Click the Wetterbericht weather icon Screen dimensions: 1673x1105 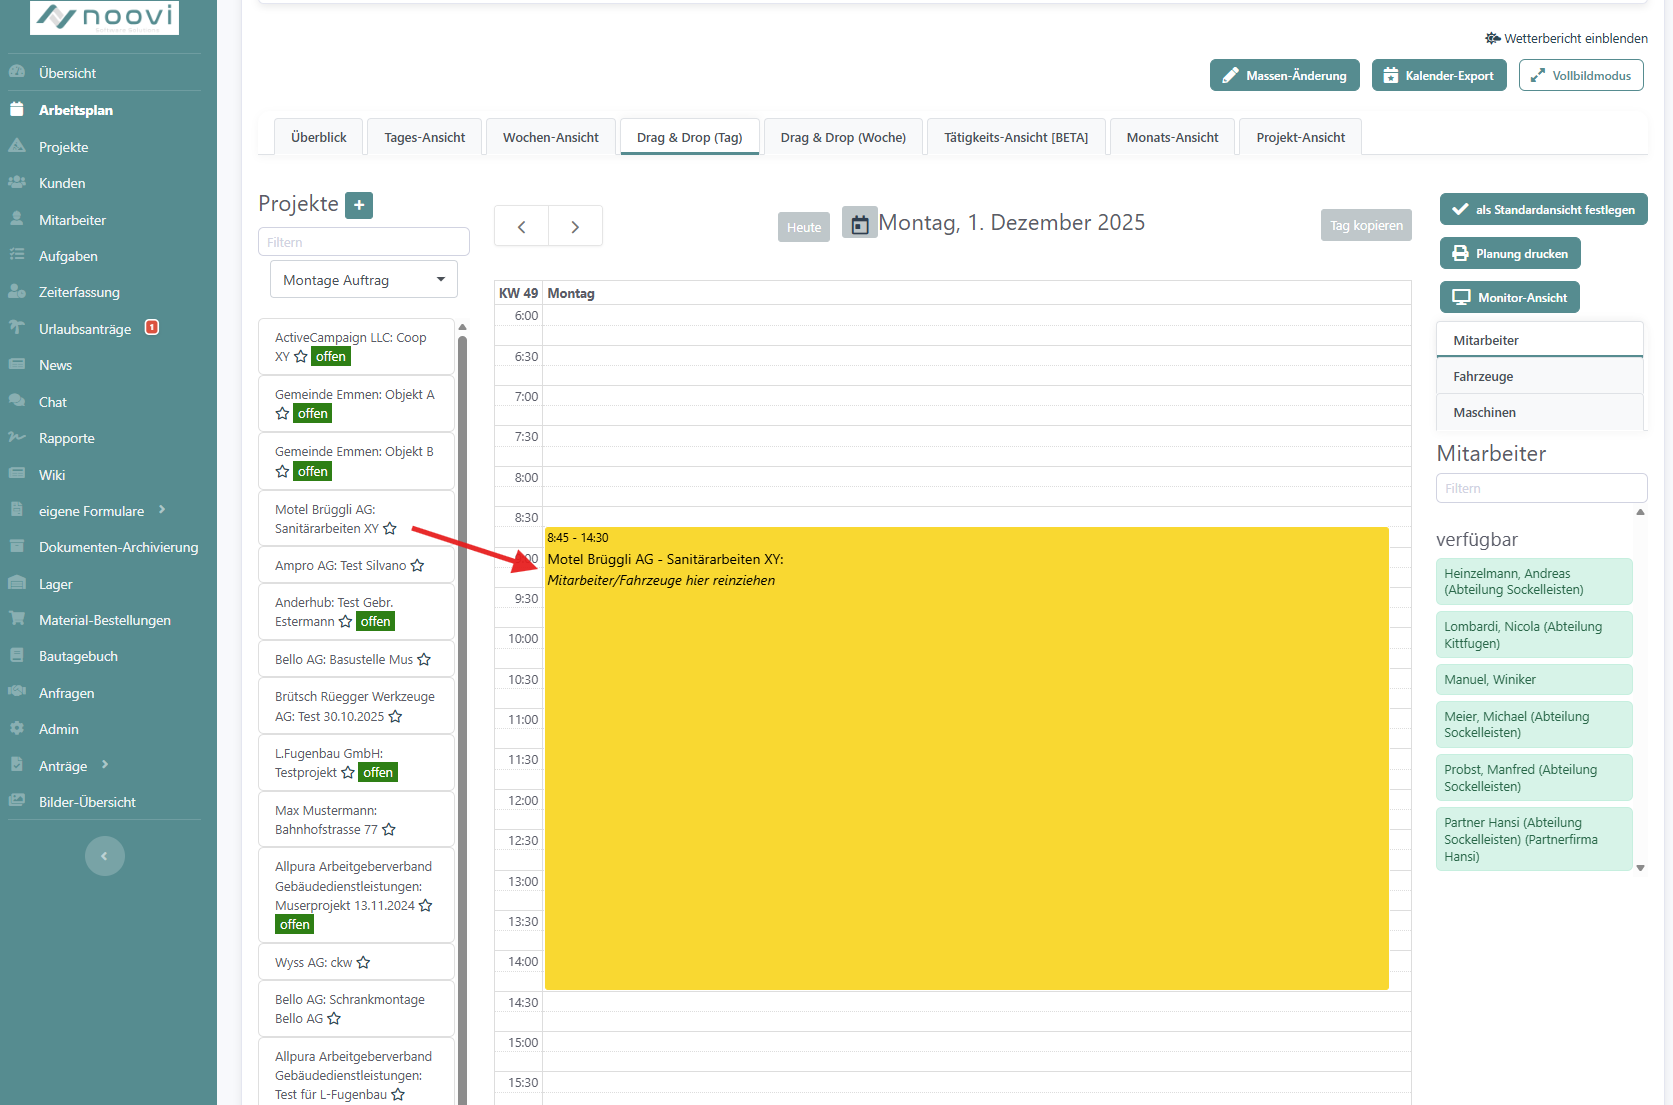1493,38
